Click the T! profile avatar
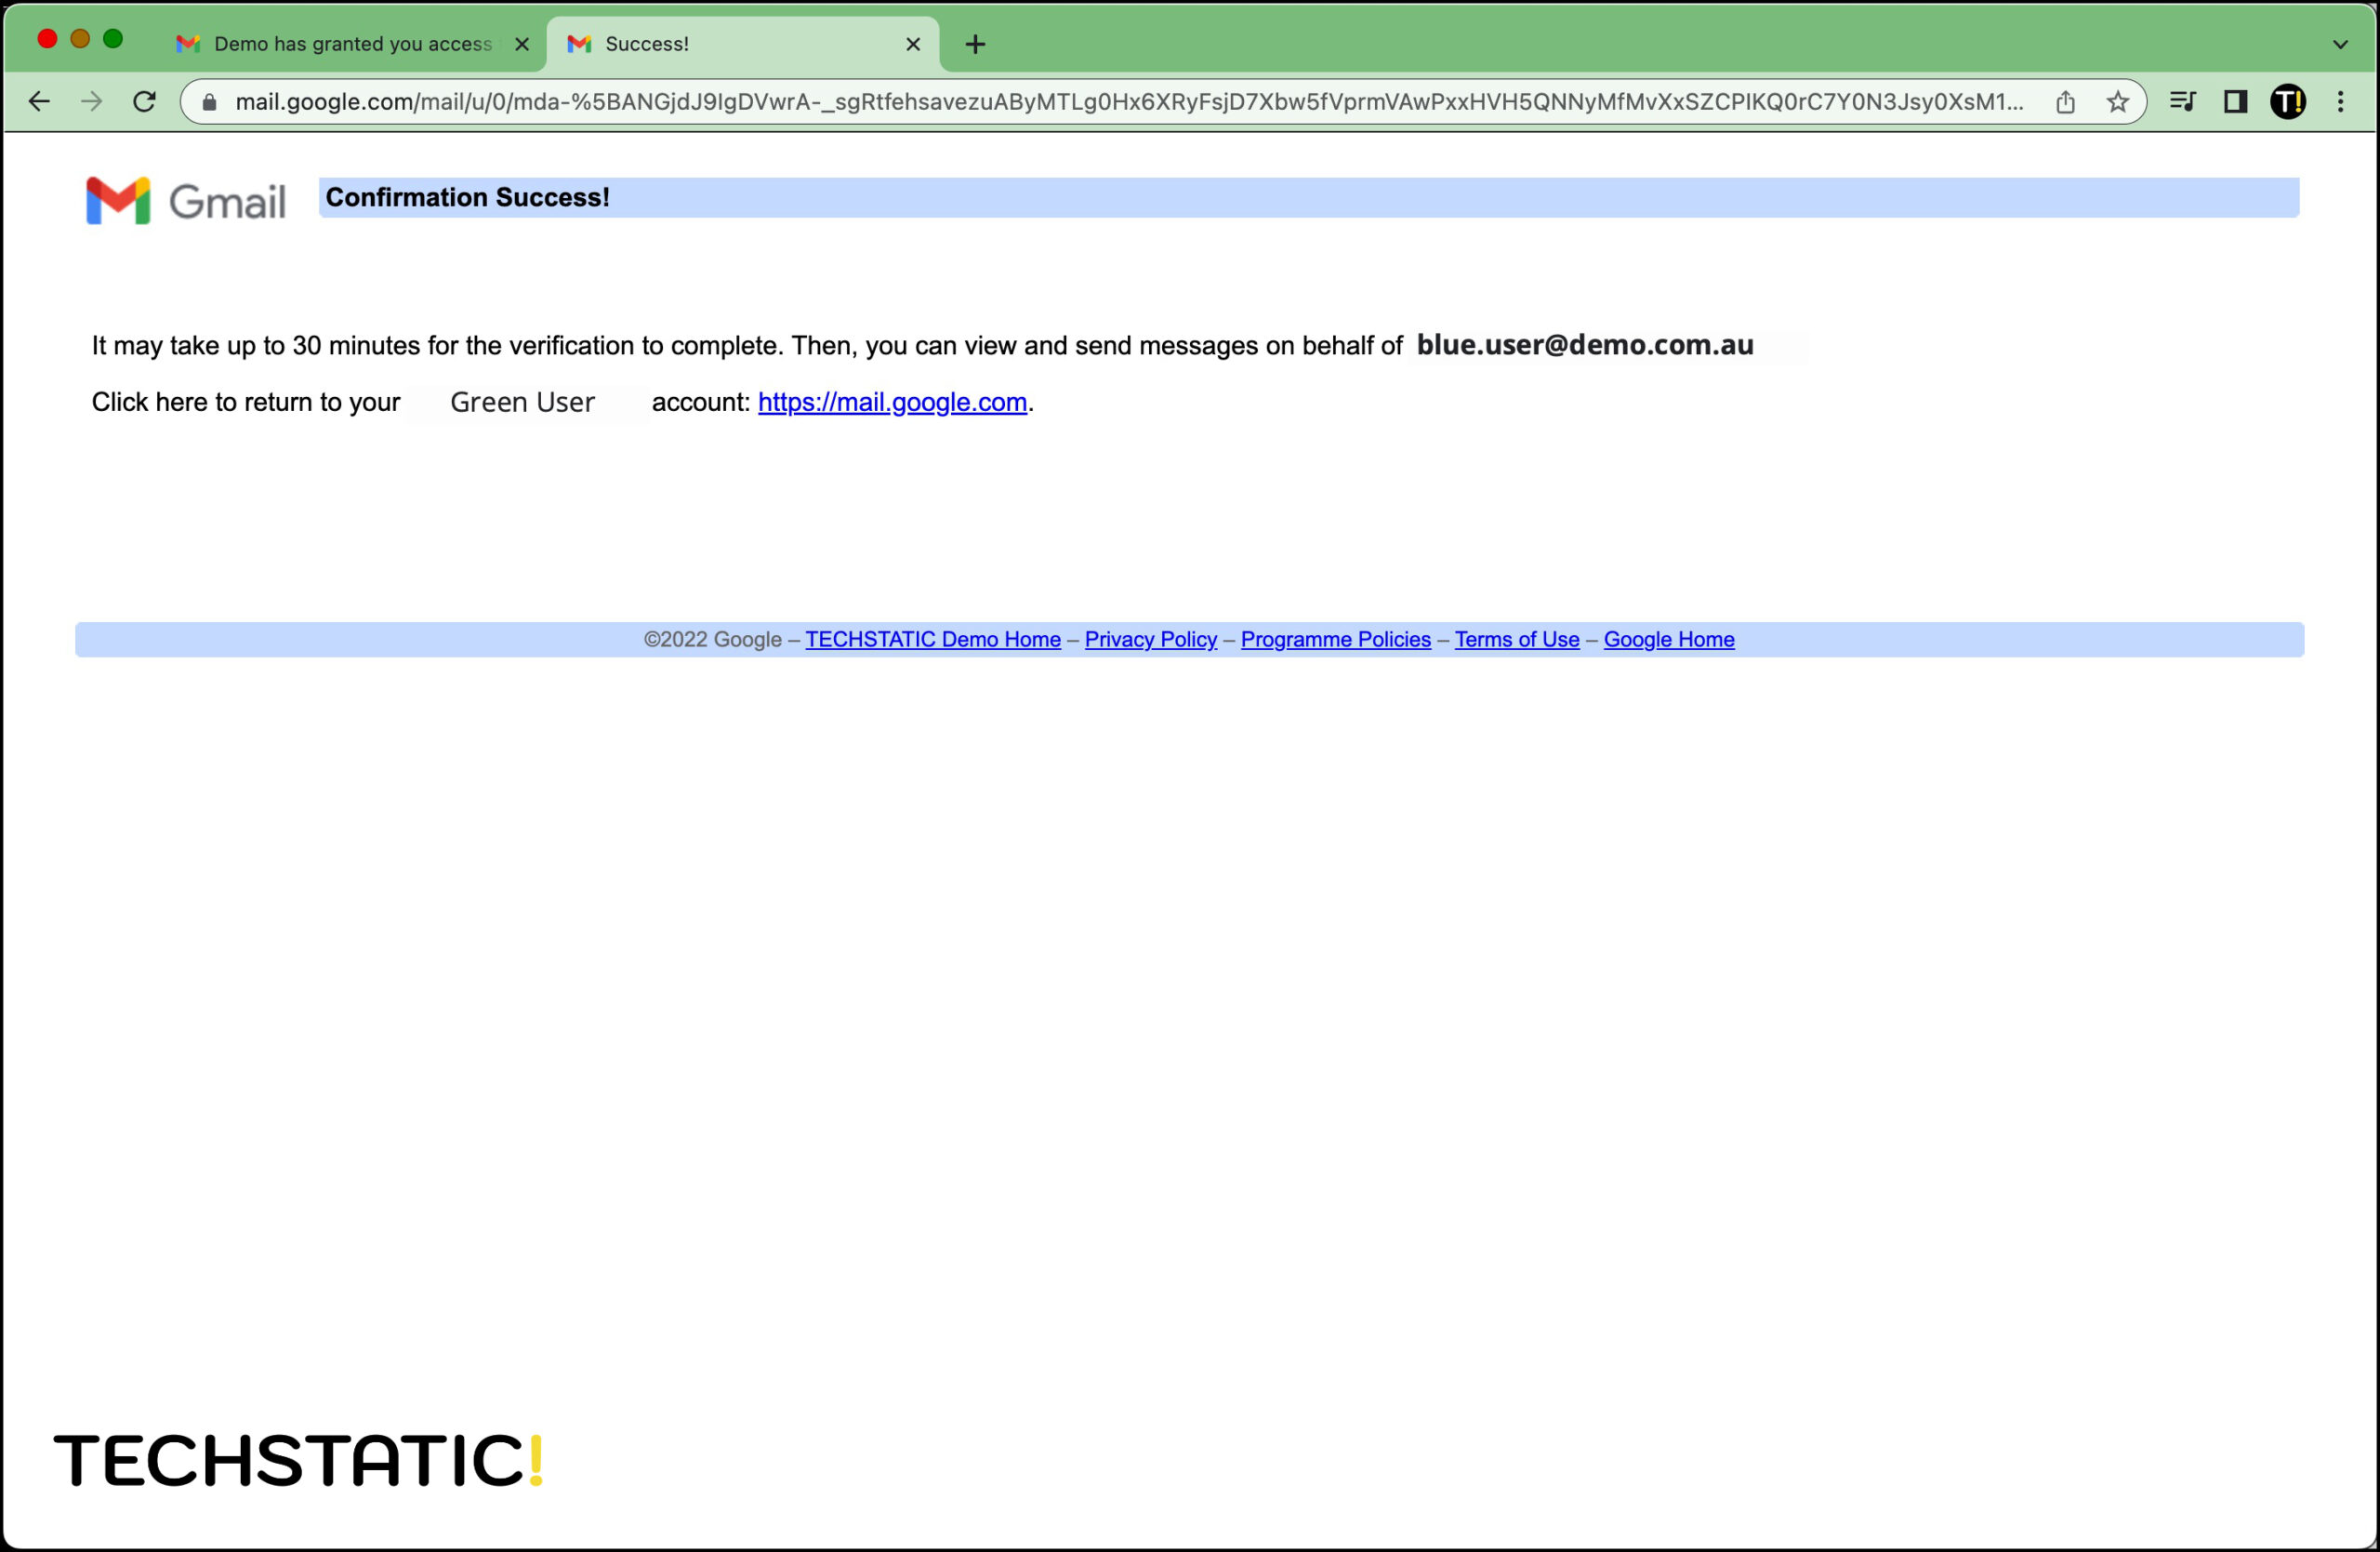Image resolution: width=2380 pixels, height=1552 pixels. (x=2290, y=101)
